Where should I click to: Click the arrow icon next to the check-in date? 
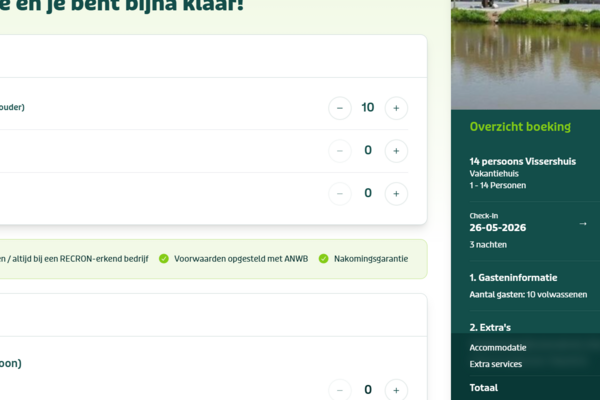point(583,224)
